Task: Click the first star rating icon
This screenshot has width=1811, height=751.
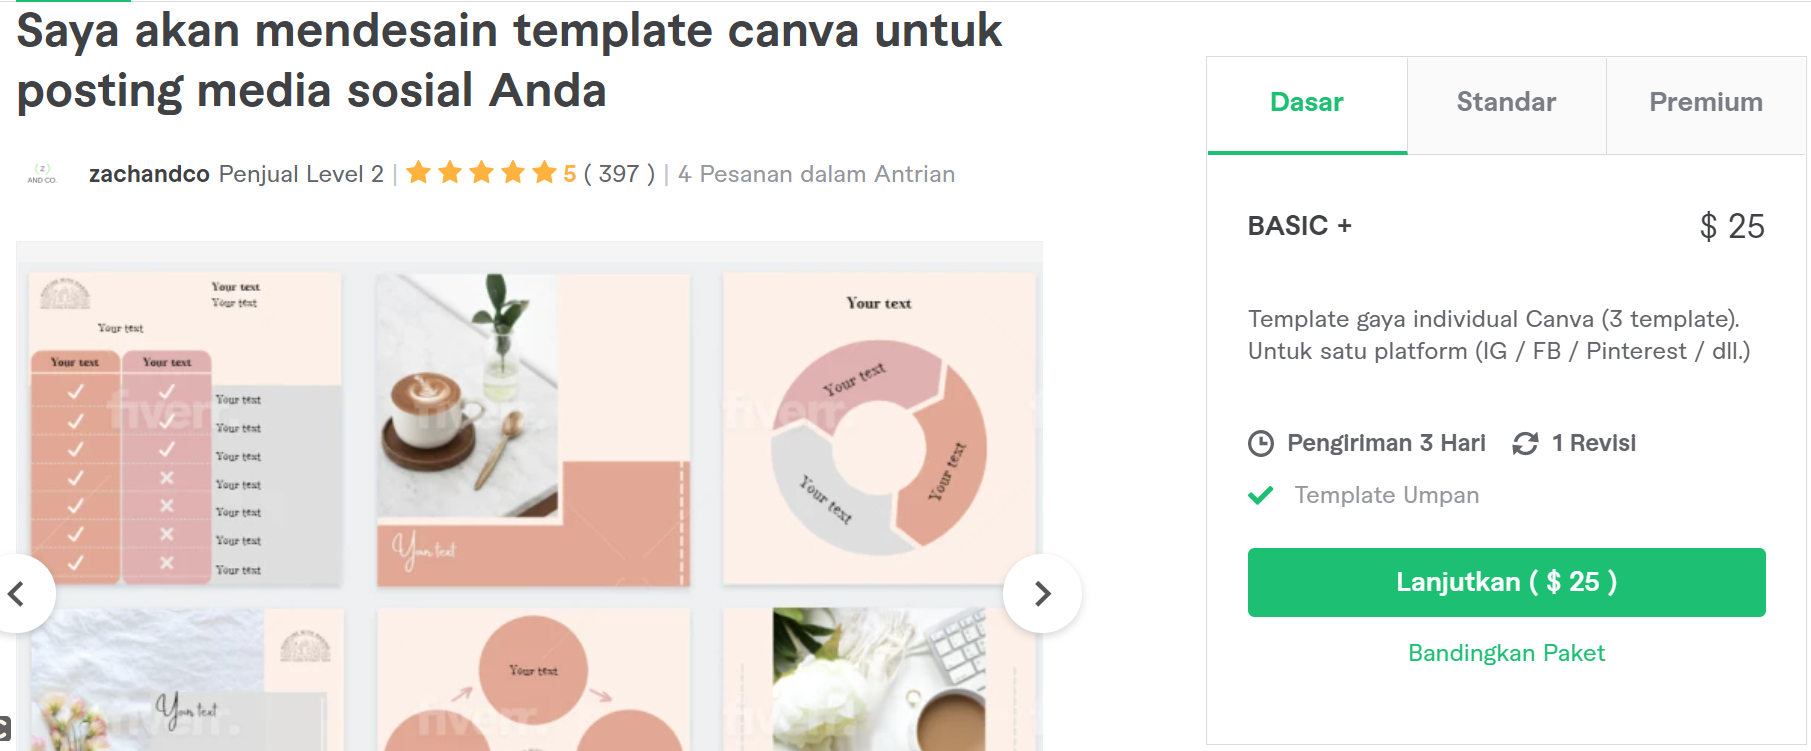Action: tap(420, 172)
